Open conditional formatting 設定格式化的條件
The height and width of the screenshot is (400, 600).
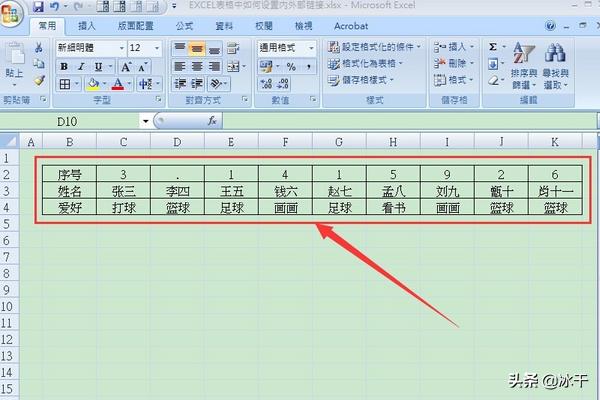tap(374, 47)
